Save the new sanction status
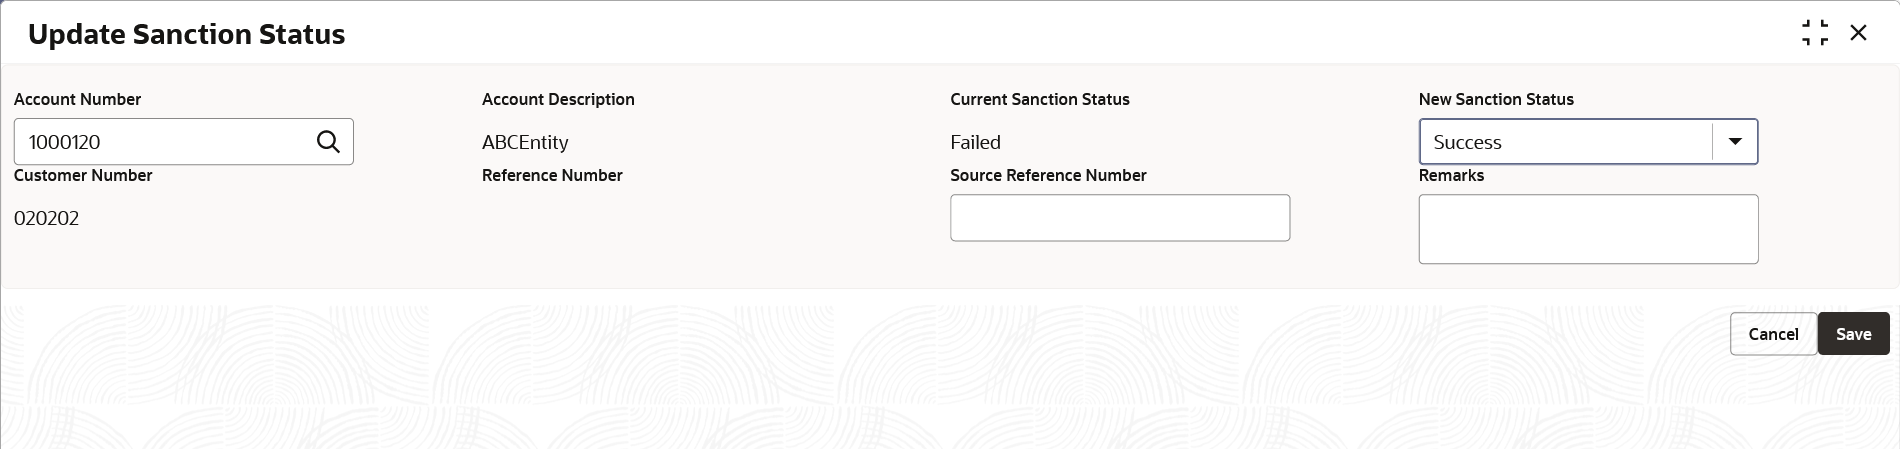 tap(1853, 334)
